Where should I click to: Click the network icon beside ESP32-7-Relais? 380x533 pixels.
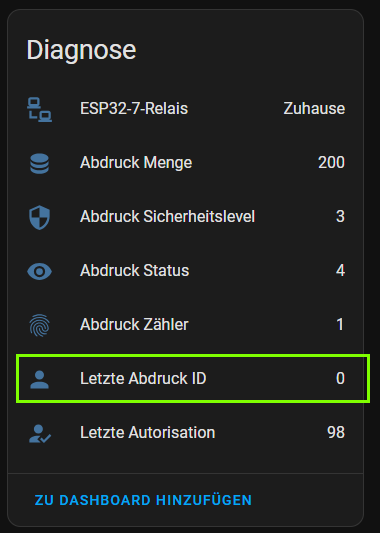39,109
